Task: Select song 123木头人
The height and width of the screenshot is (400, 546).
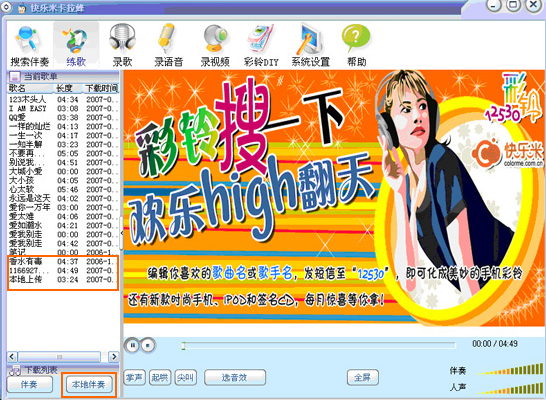Action: point(63,100)
